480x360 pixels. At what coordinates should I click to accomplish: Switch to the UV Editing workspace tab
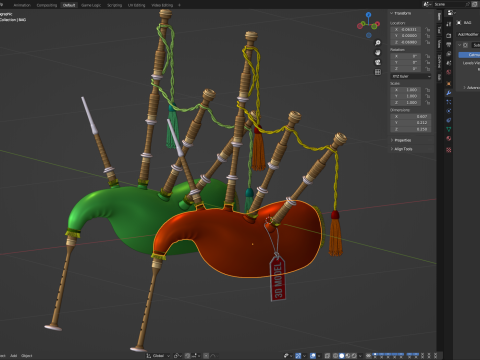[136, 5]
